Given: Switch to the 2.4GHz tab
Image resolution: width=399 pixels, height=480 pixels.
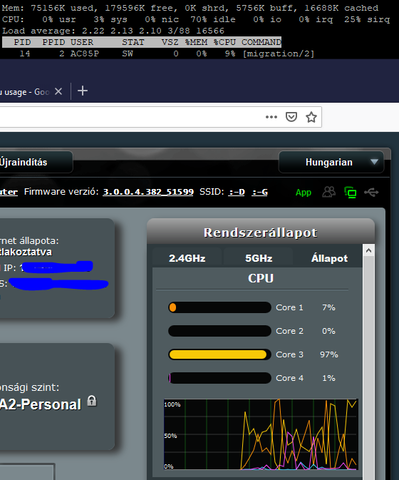Looking at the screenshot, I should click(187, 258).
